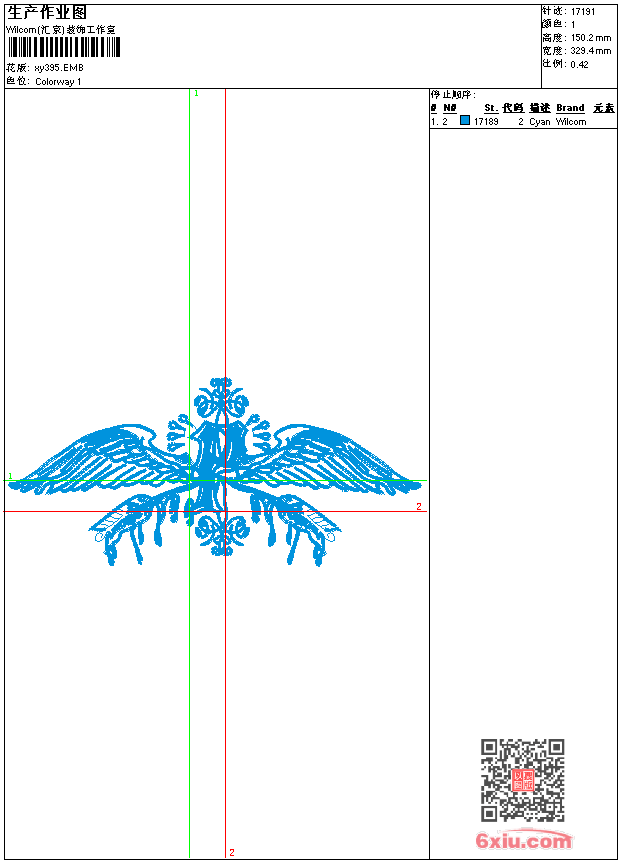The image size is (620, 860).
Task: Click the '代码' column header
Action: click(x=513, y=108)
